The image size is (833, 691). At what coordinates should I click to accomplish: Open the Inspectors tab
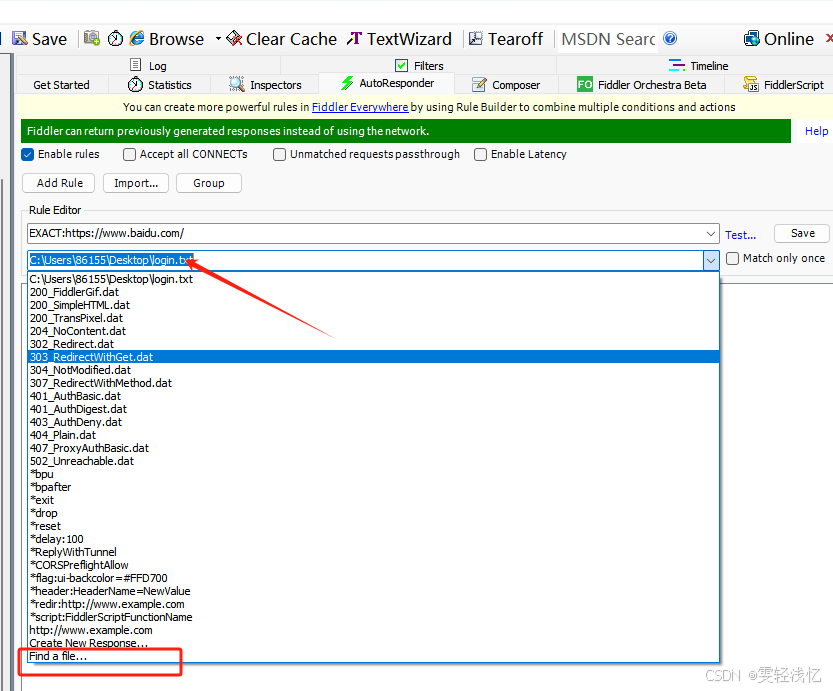pyautogui.click(x=265, y=85)
